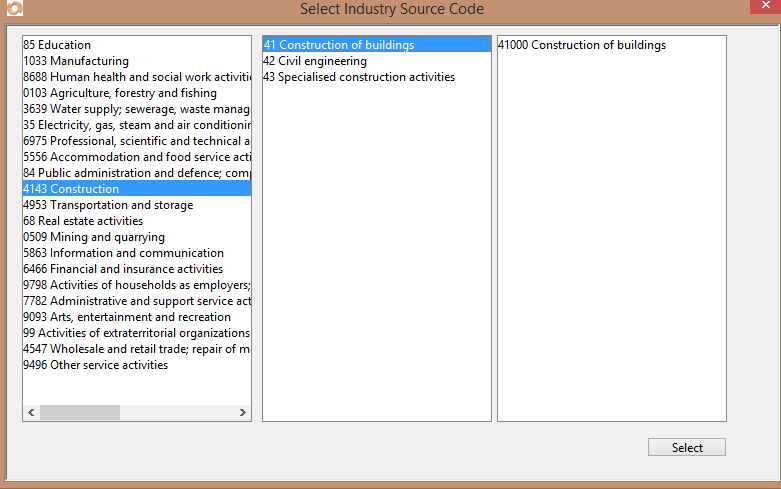Image resolution: width=781 pixels, height=489 pixels.
Task: Select 41 Construction of buildings division
Action: click(x=339, y=45)
